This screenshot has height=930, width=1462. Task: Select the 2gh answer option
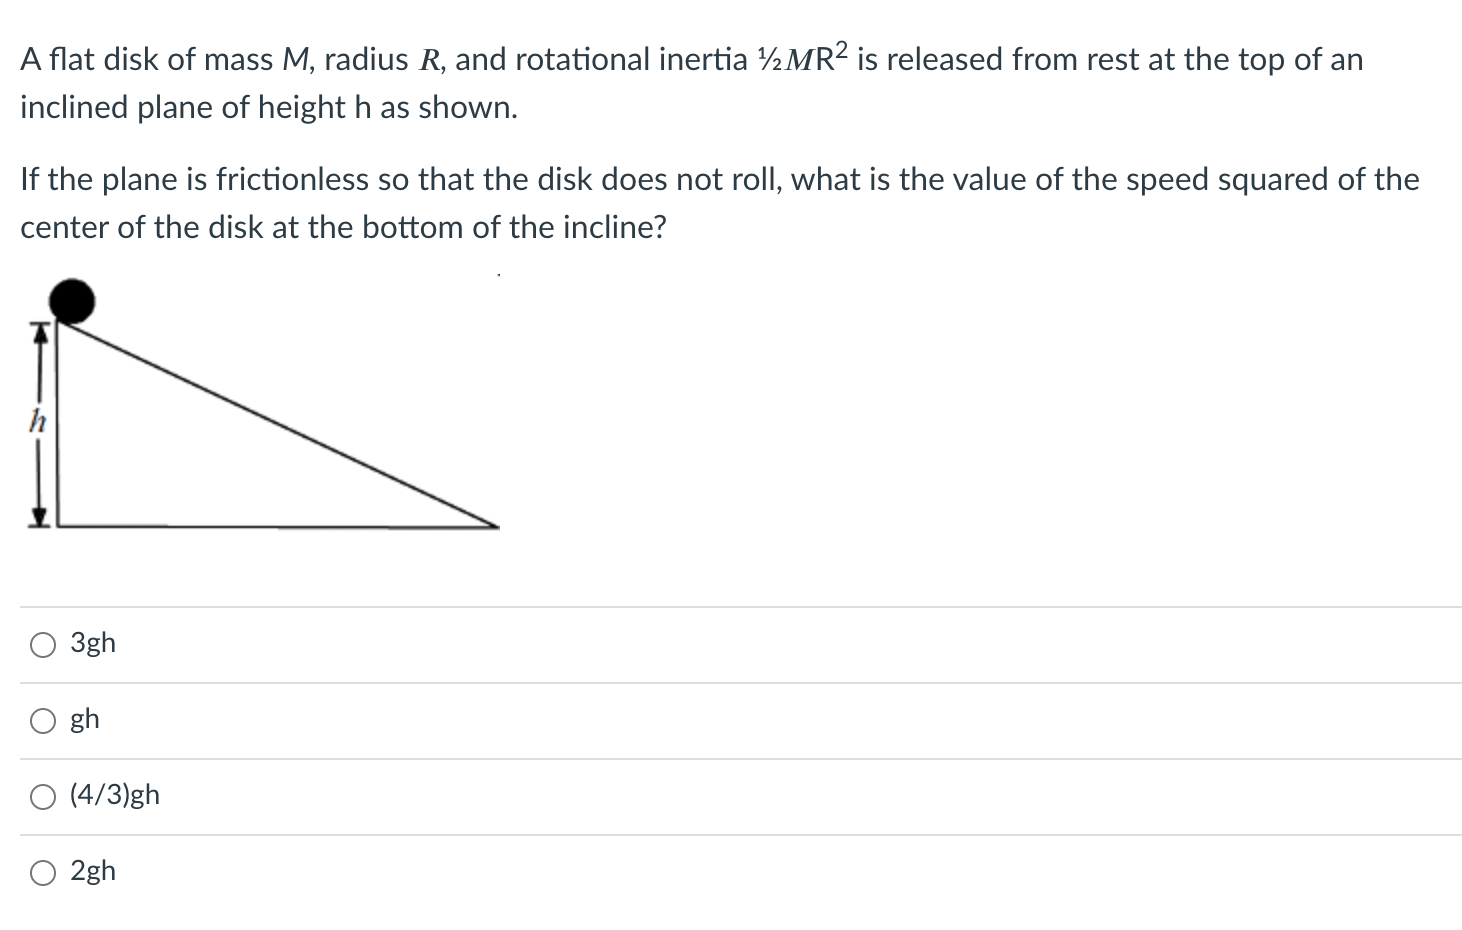click(x=42, y=872)
